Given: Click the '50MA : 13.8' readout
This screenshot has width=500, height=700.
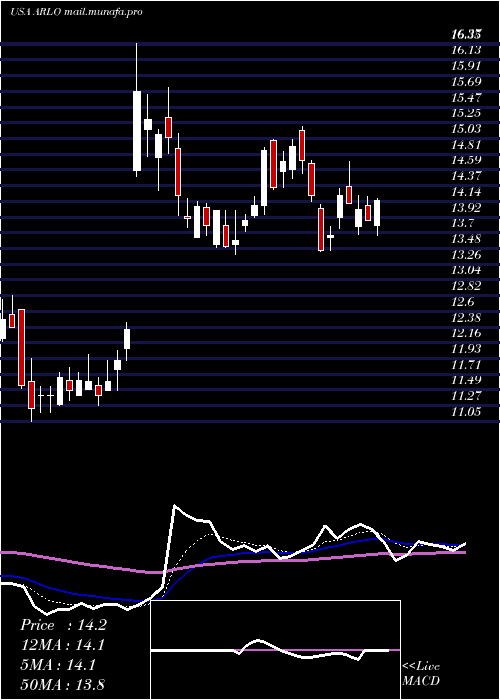Looking at the screenshot, I should [63, 684].
